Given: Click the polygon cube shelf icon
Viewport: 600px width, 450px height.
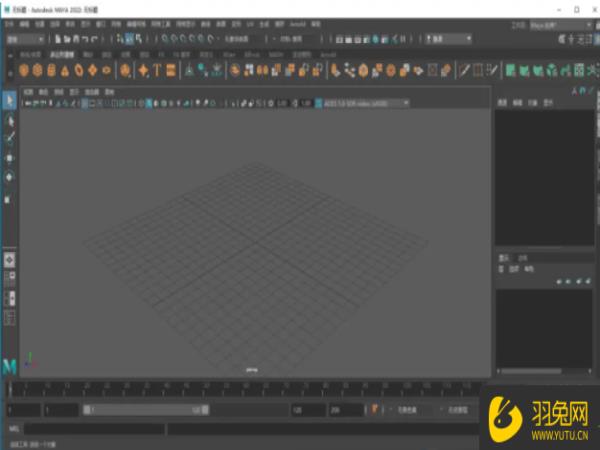Looking at the screenshot, I should (x=37, y=71).
